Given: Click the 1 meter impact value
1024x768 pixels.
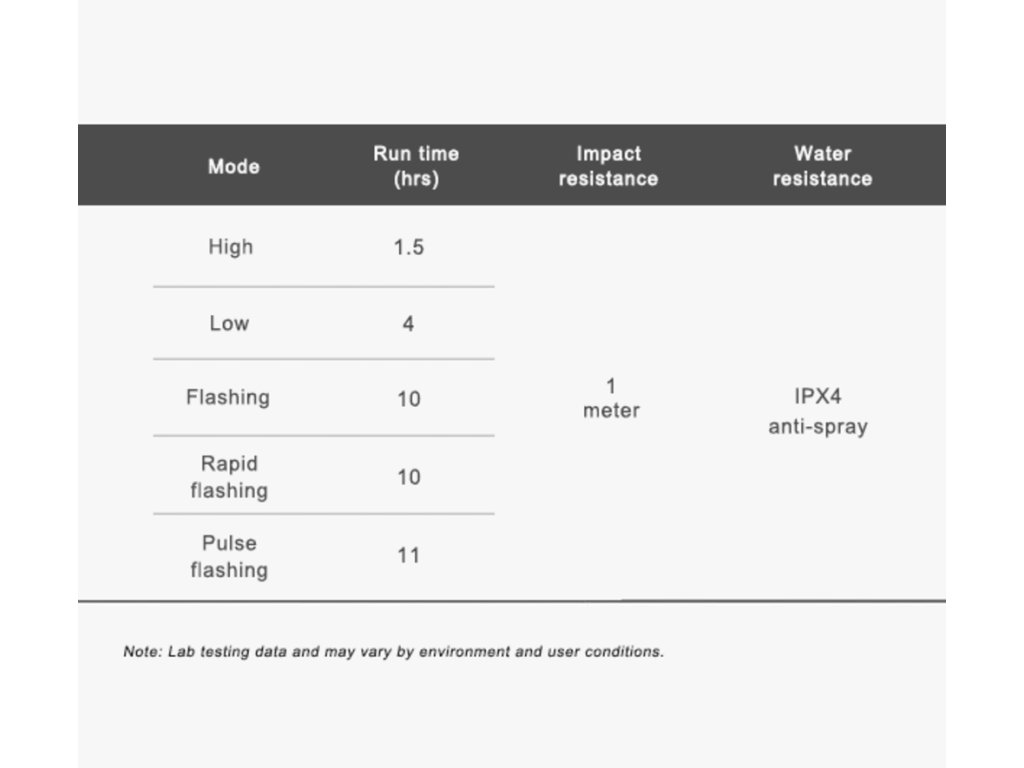Looking at the screenshot, I should (611, 398).
